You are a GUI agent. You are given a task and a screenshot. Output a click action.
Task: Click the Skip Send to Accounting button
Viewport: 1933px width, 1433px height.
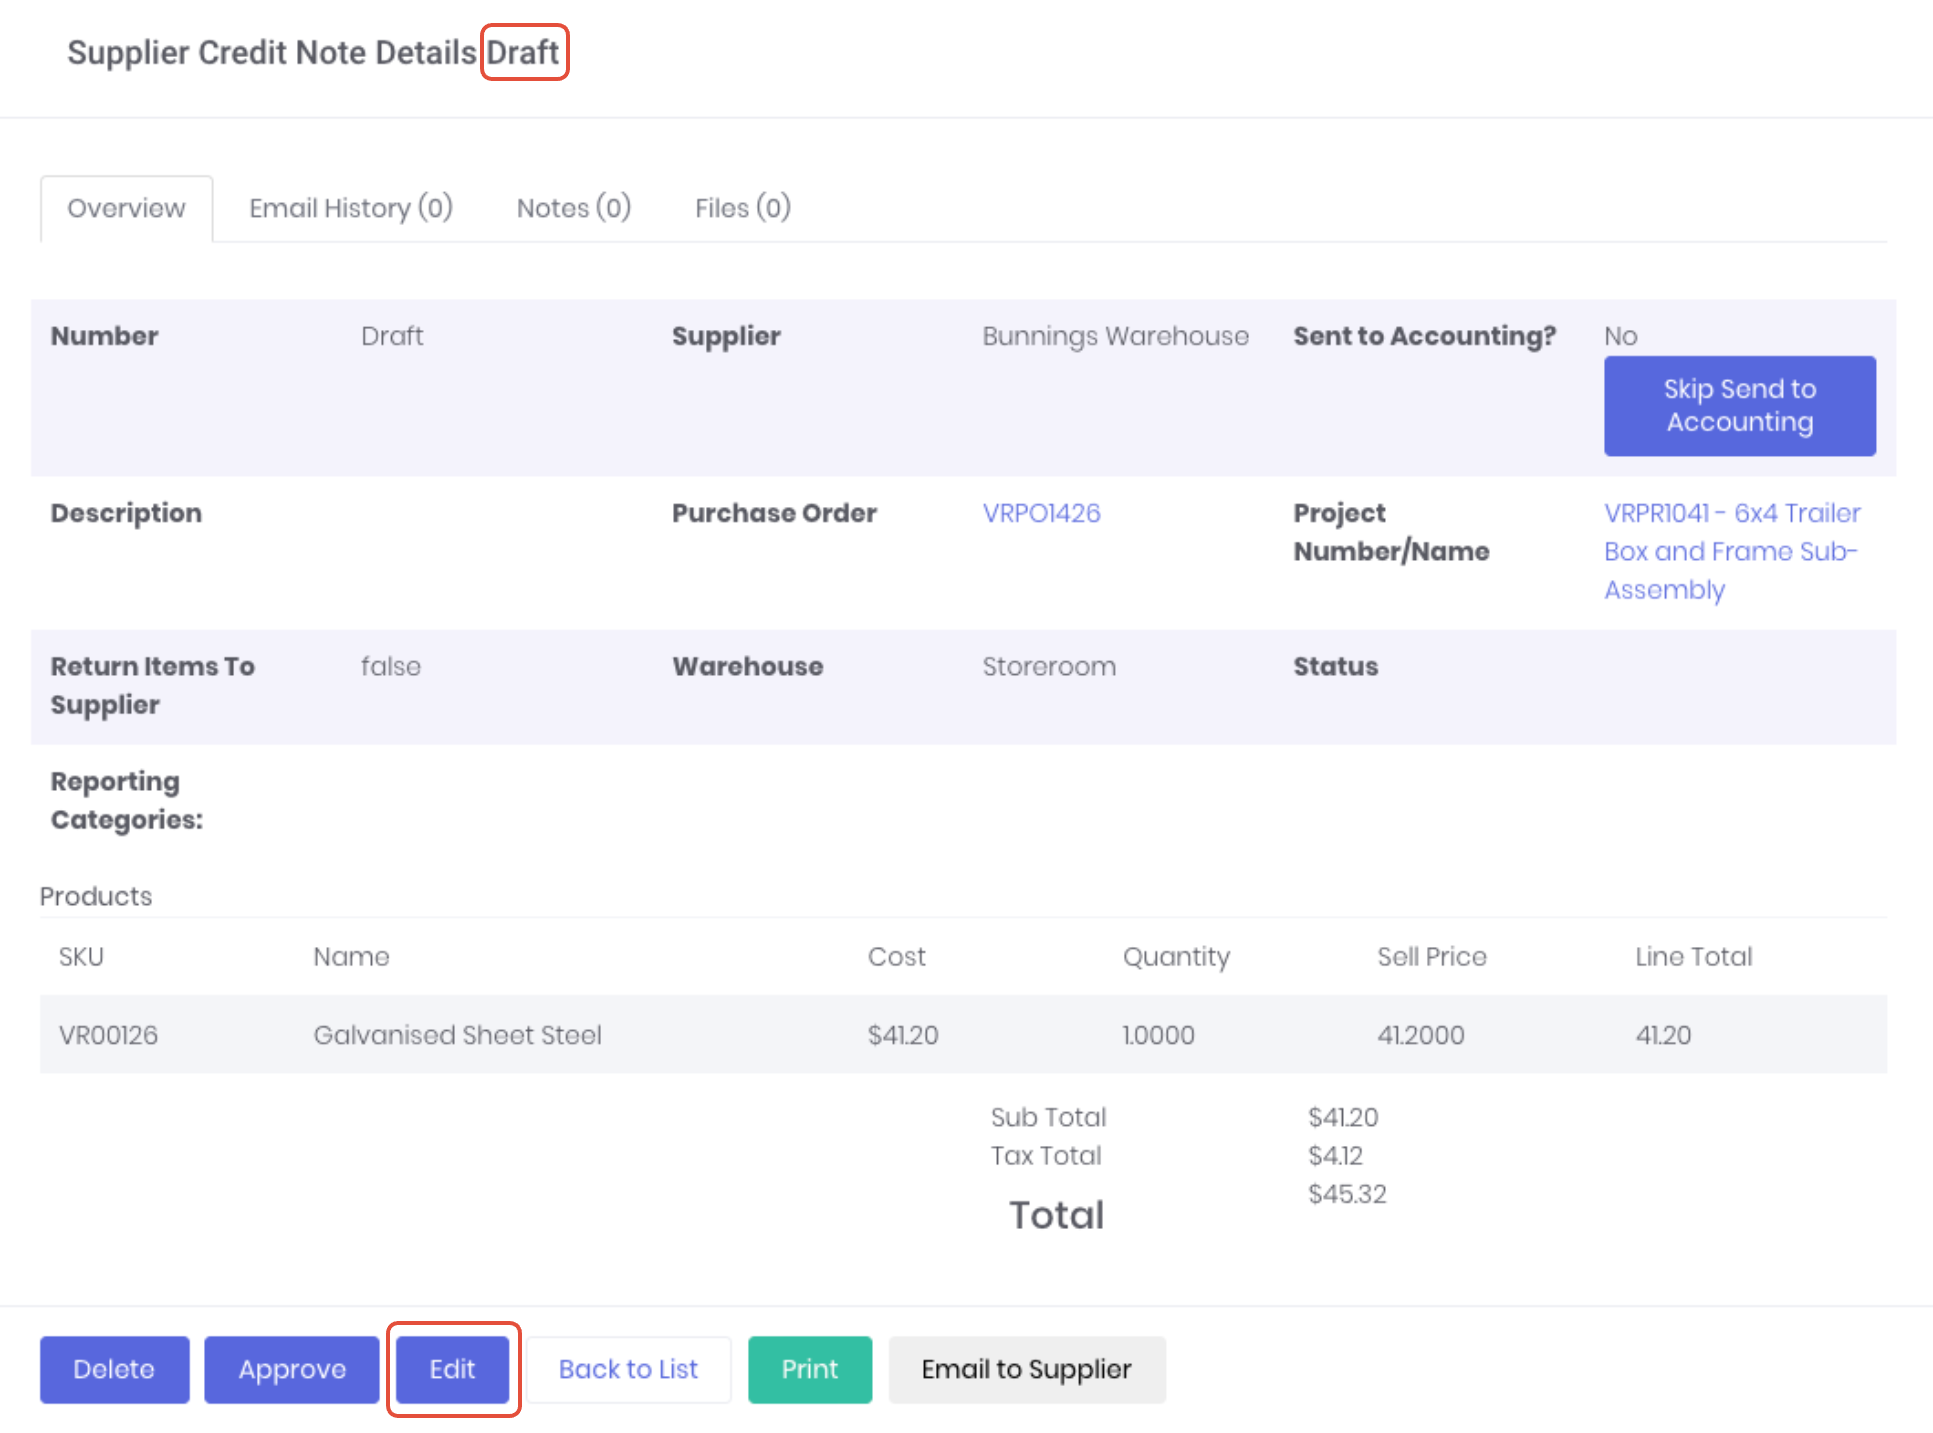click(x=1739, y=406)
